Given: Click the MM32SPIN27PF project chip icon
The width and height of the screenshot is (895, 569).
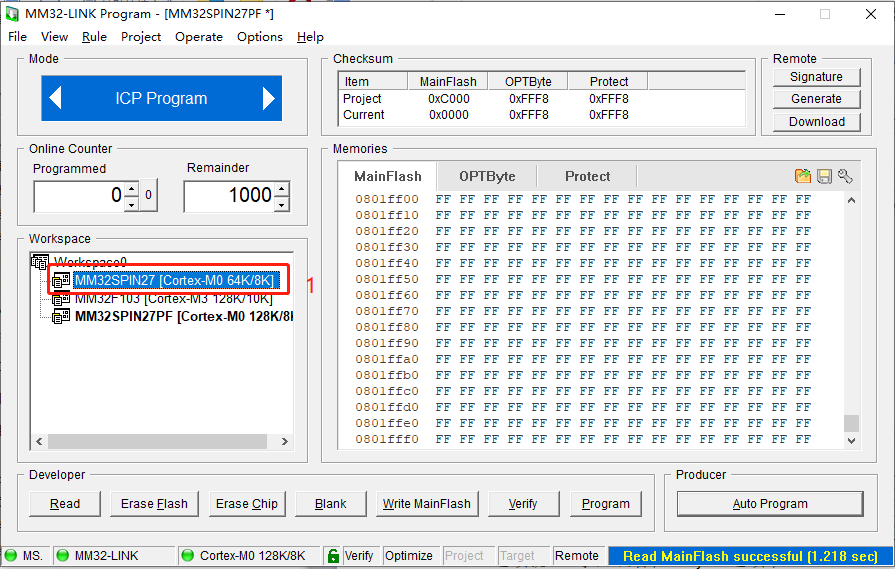Looking at the screenshot, I should point(61,316).
